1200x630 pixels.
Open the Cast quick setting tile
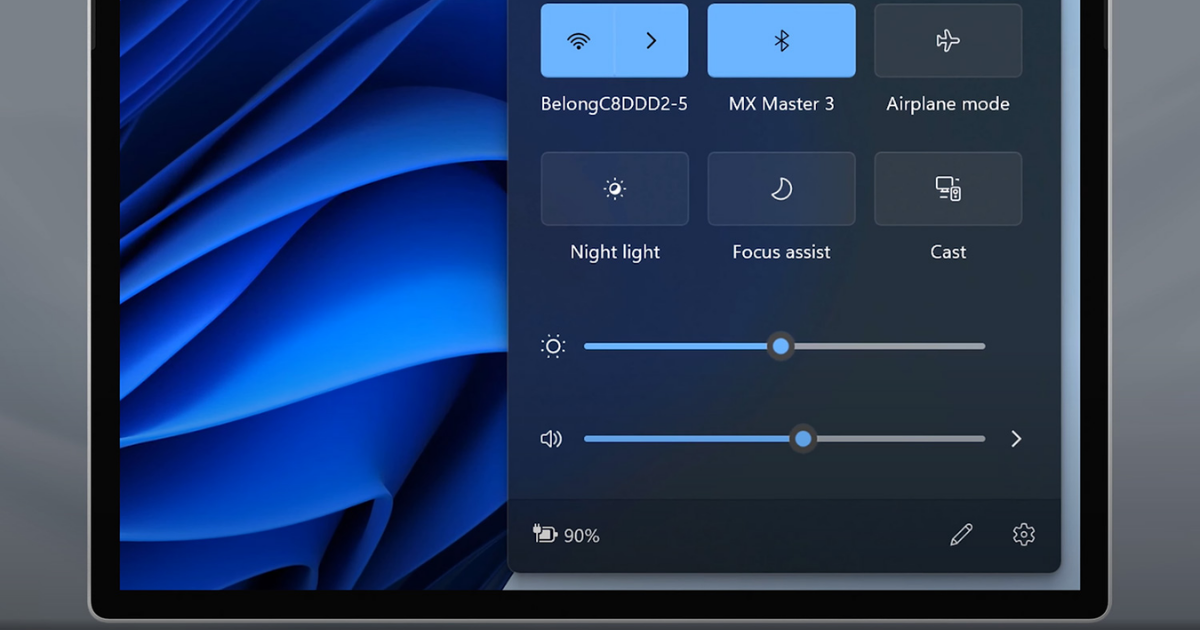point(948,189)
